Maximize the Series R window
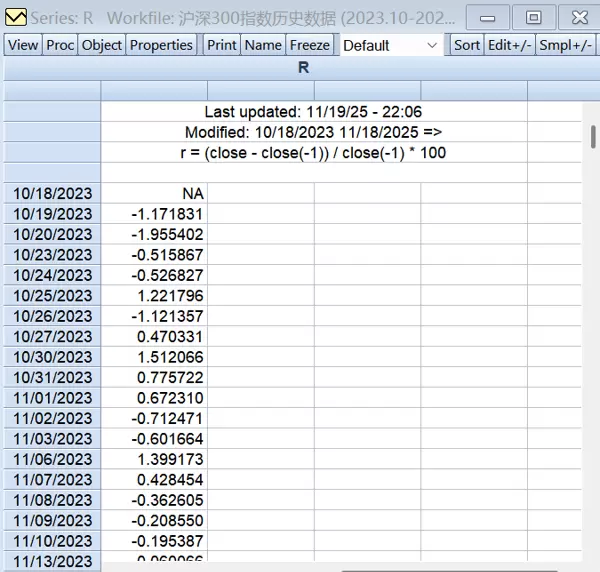This screenshot has width=600, height=572. pos(534,17)
